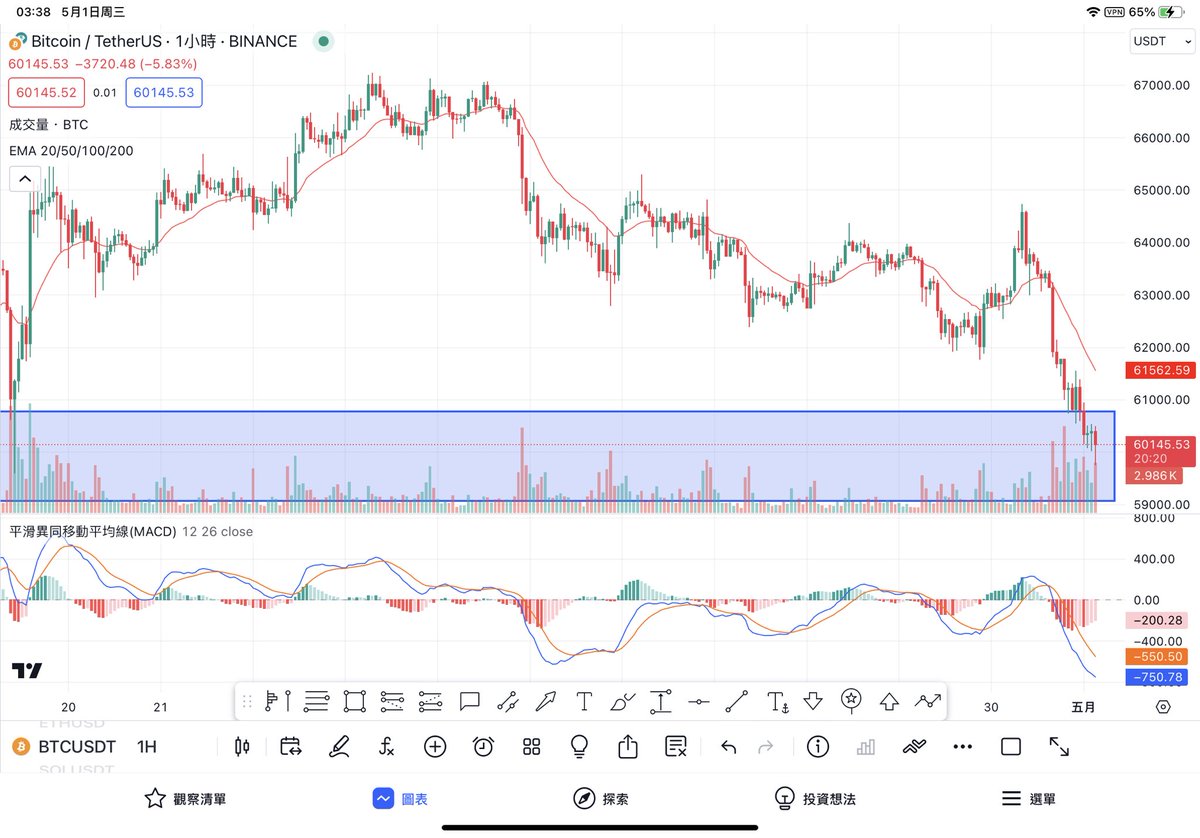This screenshot has height=838, width=1200.
Task: Select the comment callout bubble tool
Action: pyautogui.click(x=470, y=701)
